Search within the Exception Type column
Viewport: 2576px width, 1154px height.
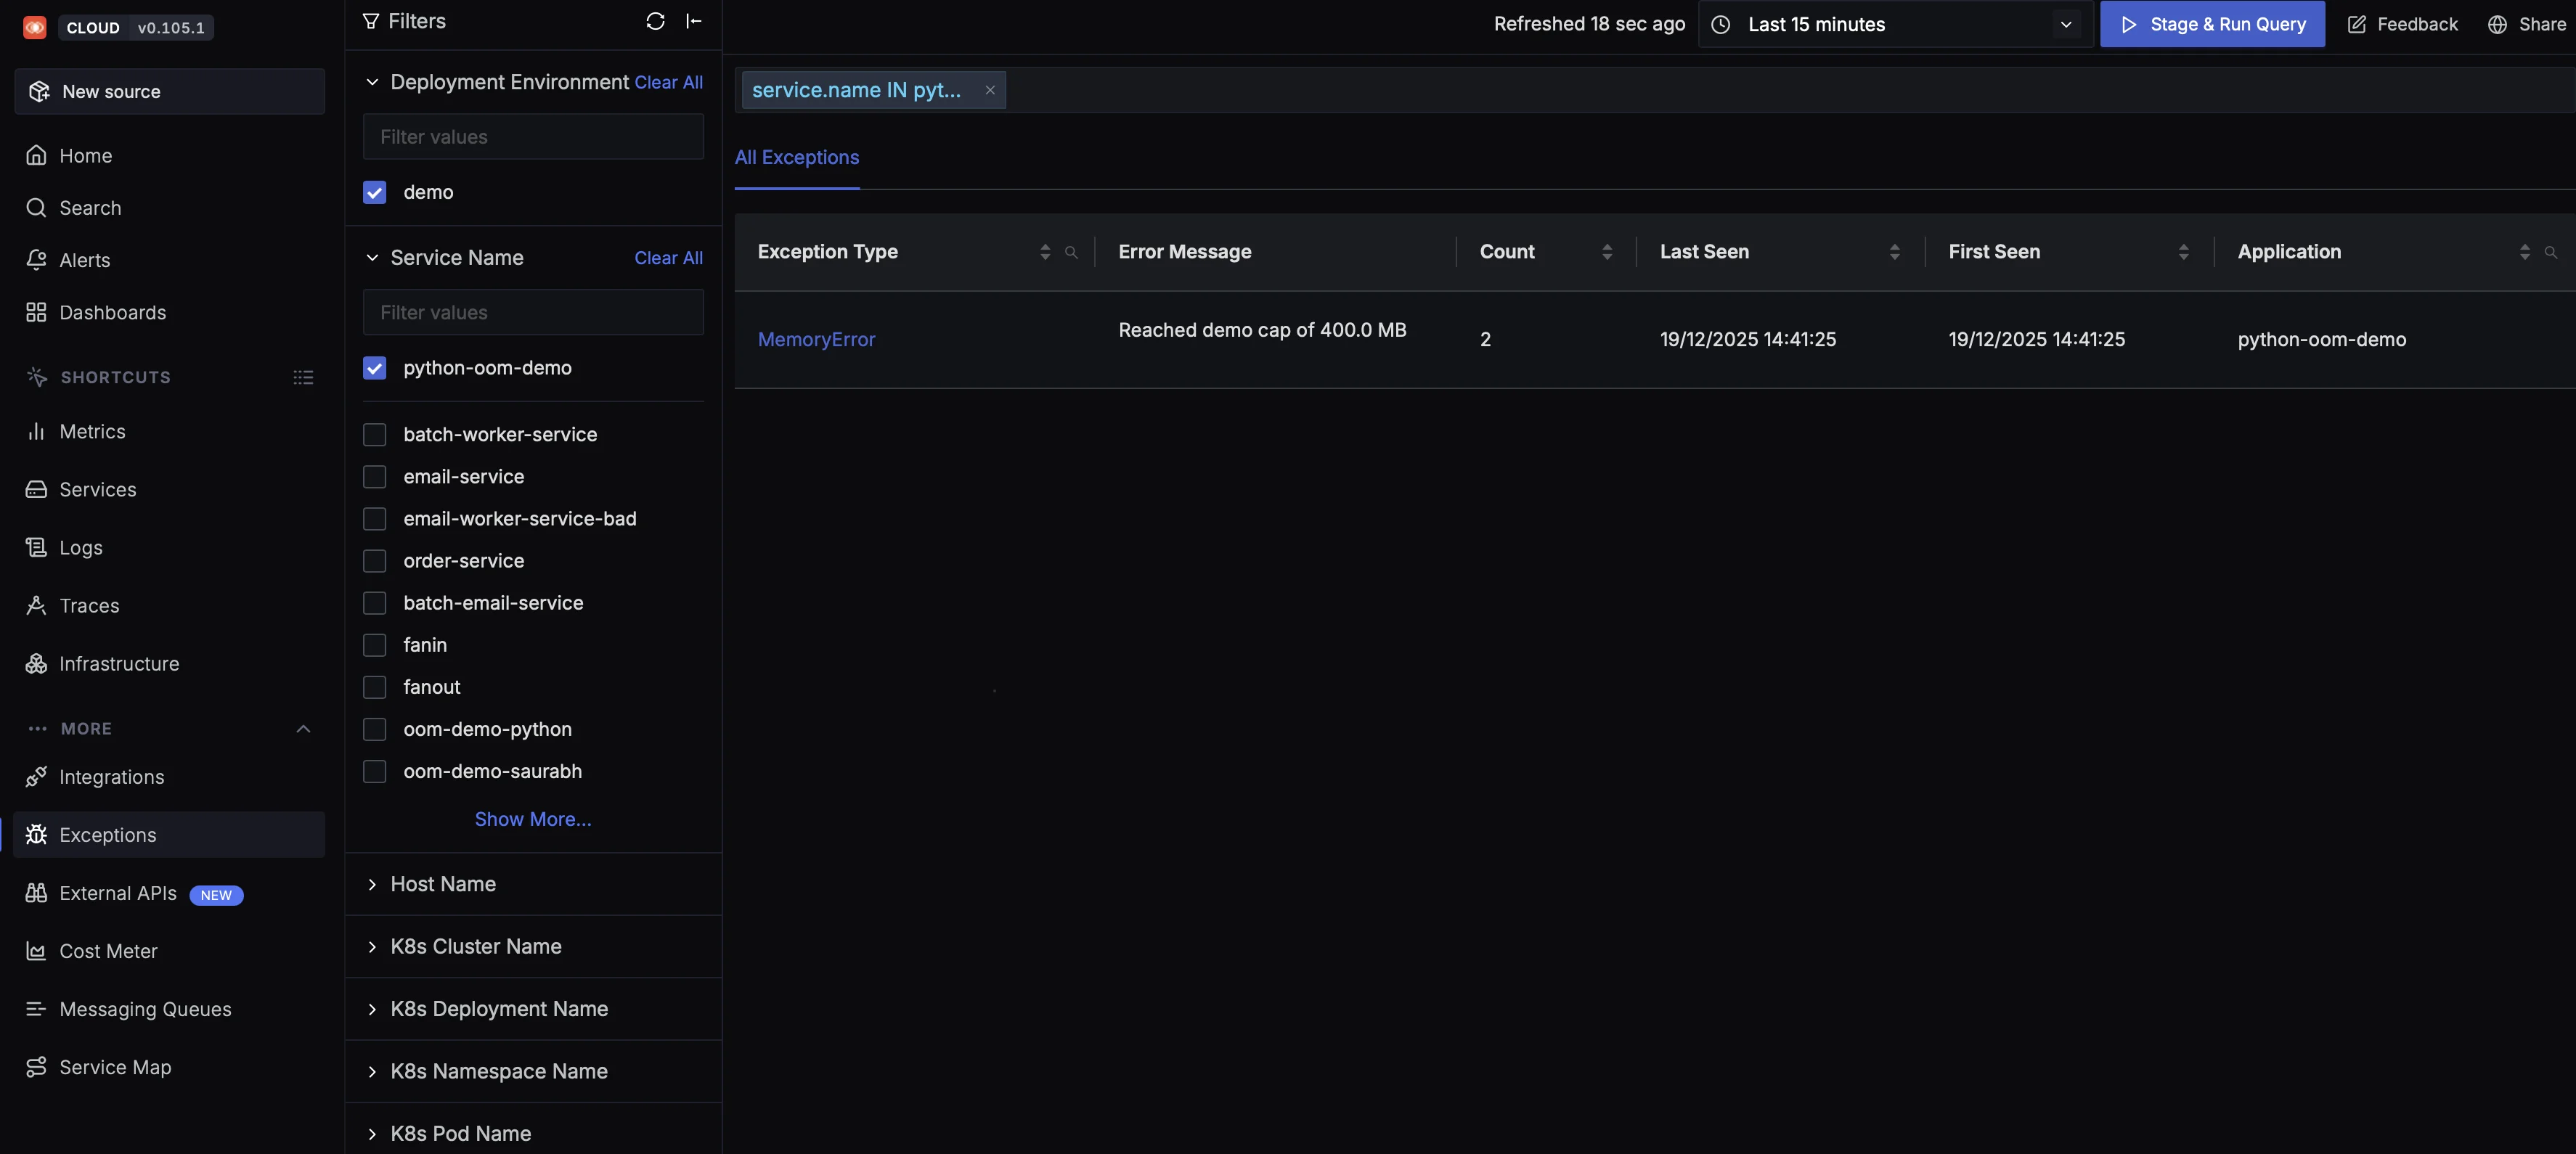[1072, 253]
